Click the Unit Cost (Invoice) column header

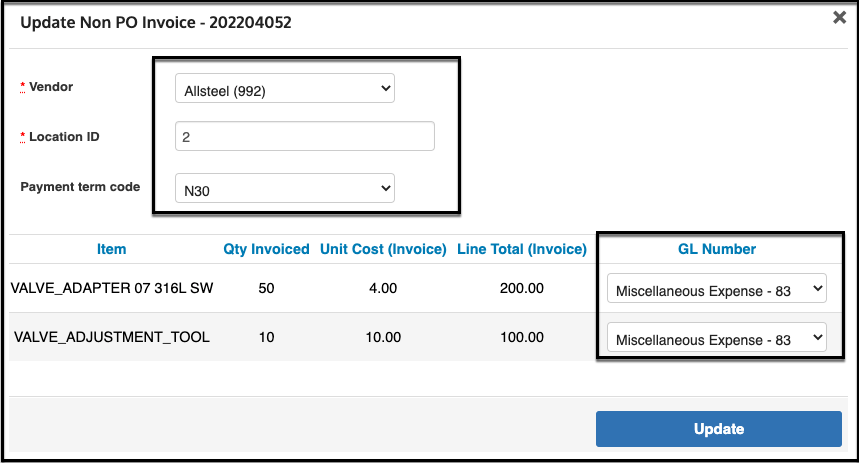click(383, 249)
